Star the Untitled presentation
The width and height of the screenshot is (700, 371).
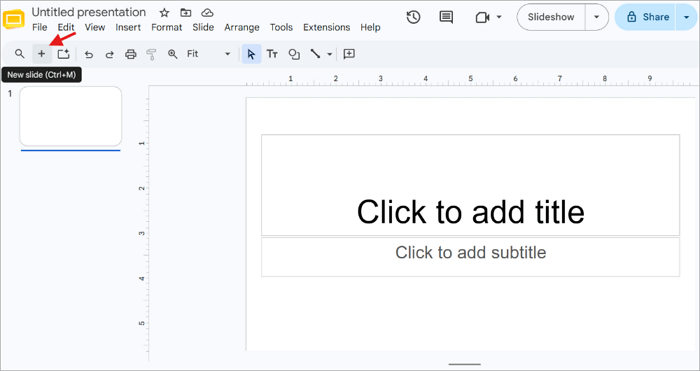click(164, 13)
